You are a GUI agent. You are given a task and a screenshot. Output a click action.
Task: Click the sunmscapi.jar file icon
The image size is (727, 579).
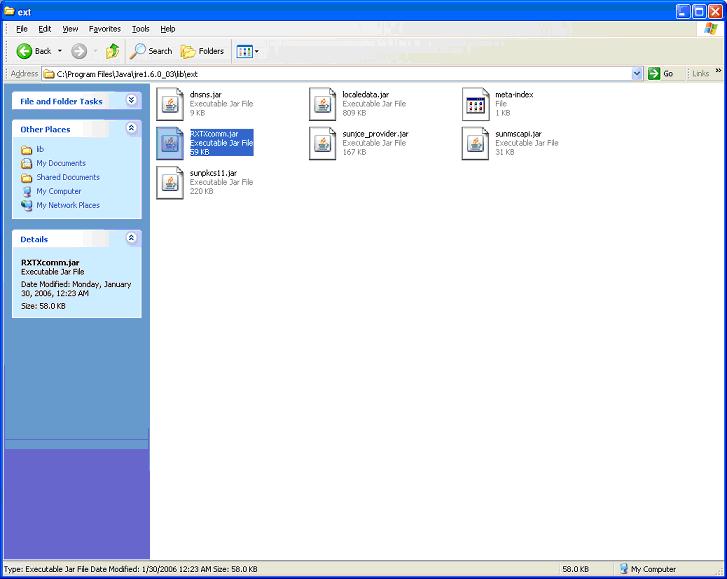pos(475,143)
